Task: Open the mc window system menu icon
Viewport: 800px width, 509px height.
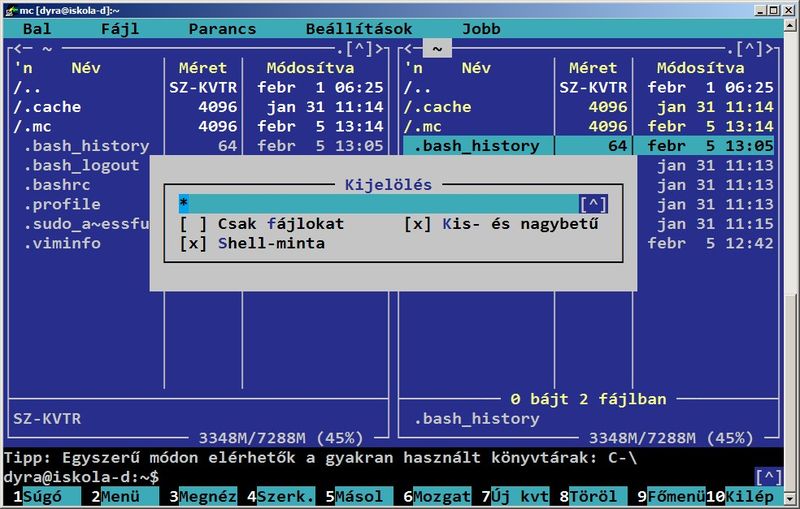Action: 10,10
